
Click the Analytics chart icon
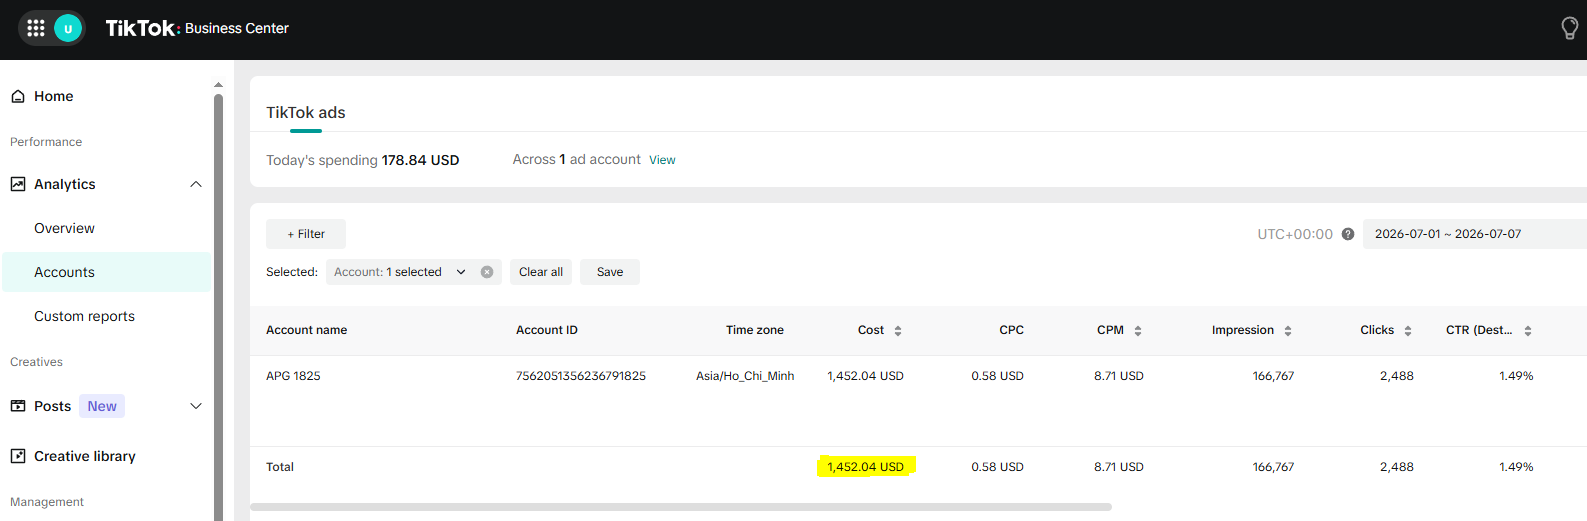tap(18, 184)
